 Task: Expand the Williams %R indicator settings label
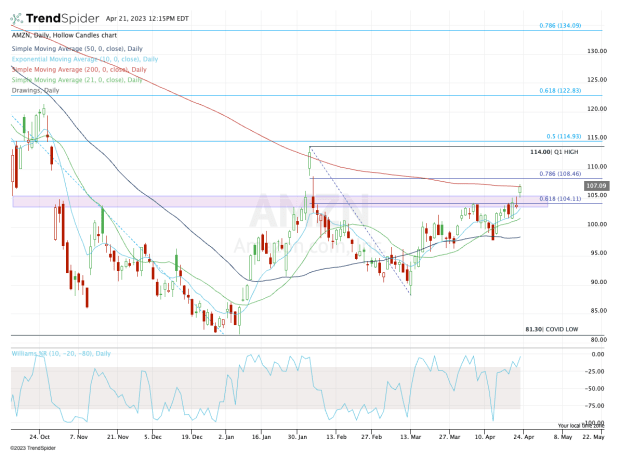(x=59, y=352)
